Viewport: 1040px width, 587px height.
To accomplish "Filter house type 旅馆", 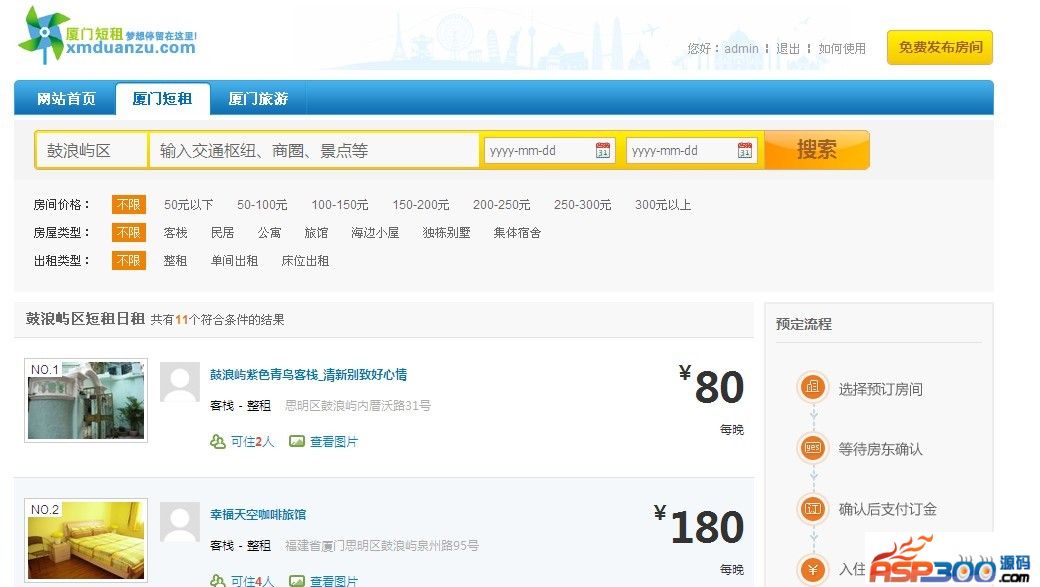I will pyautogui.click(x=316, y=233).
